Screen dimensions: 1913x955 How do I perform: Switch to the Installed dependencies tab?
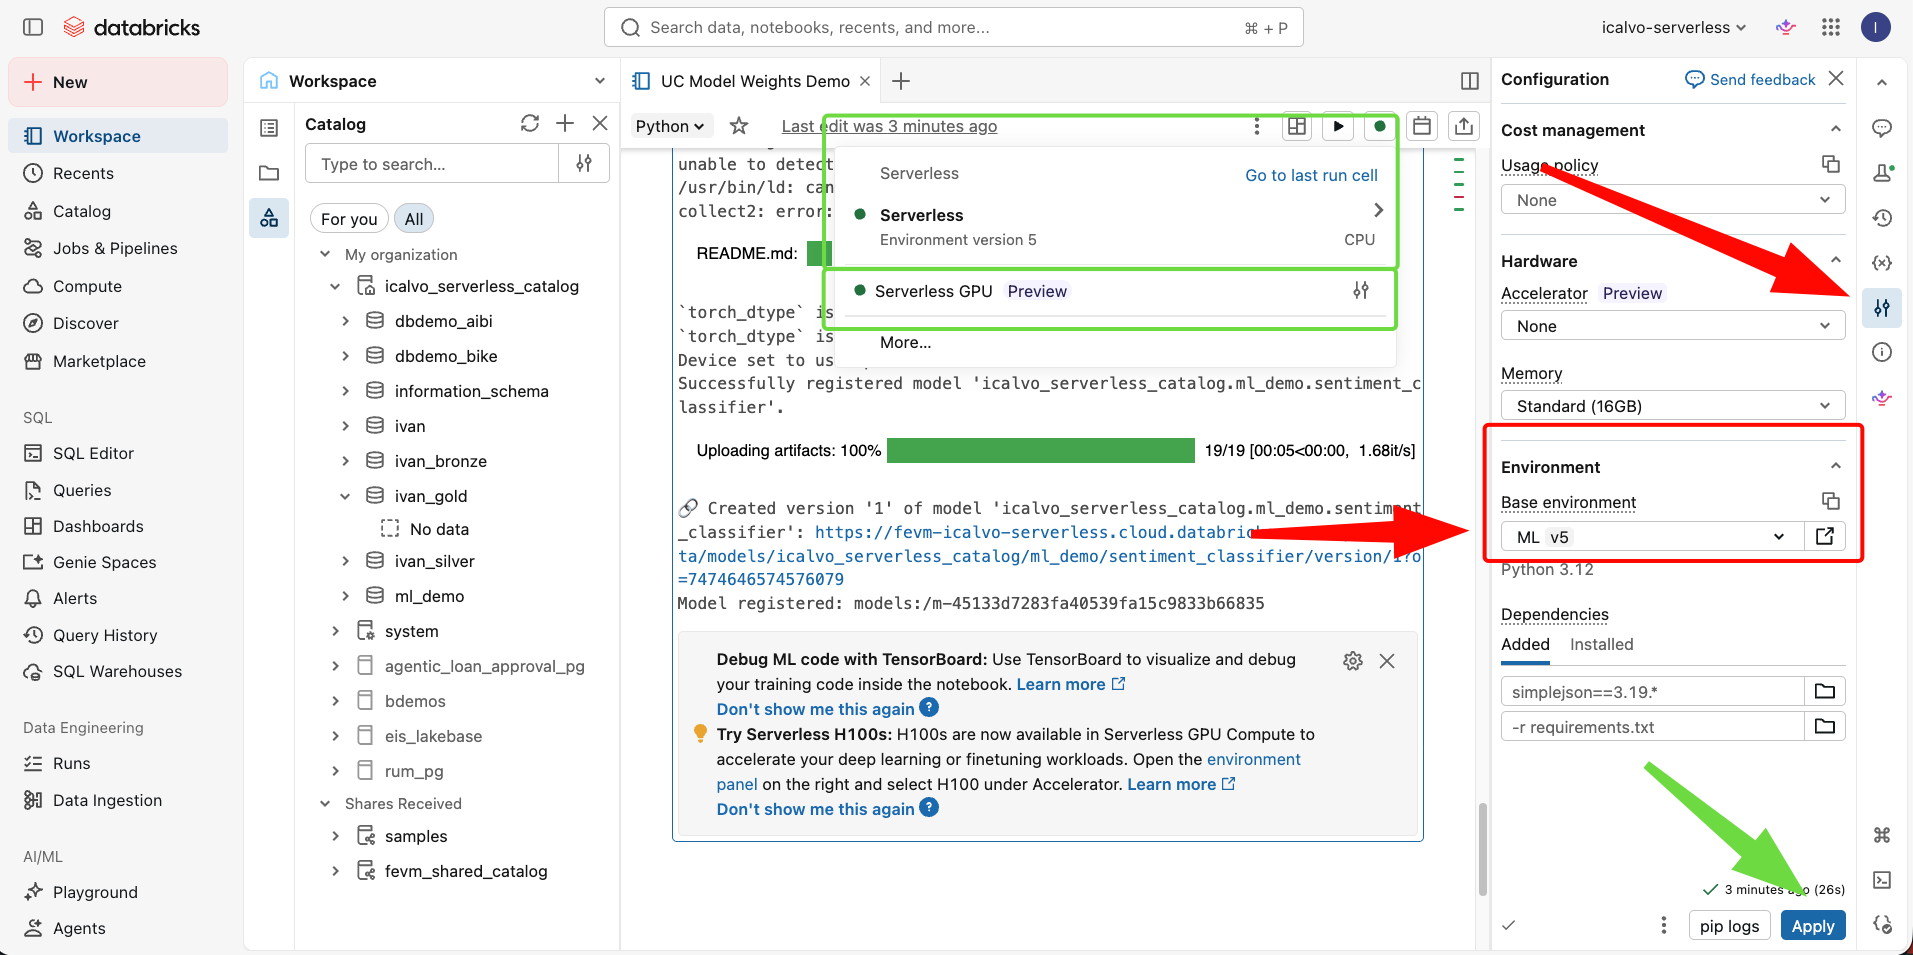(1601, 645)
